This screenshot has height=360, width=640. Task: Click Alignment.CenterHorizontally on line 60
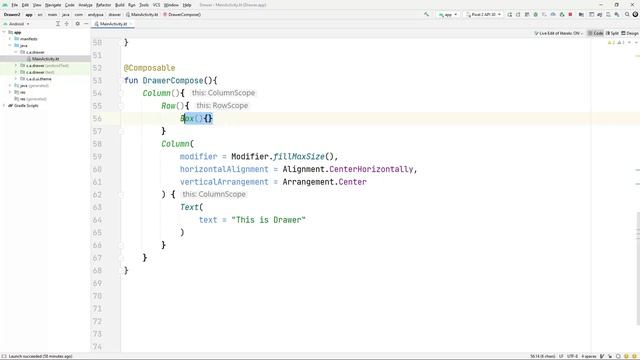coord(348,169)
